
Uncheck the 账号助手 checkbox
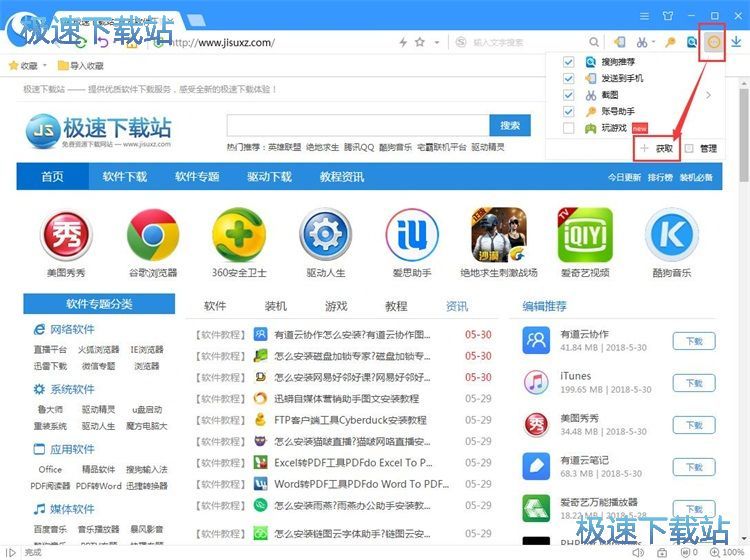point(568,111)
